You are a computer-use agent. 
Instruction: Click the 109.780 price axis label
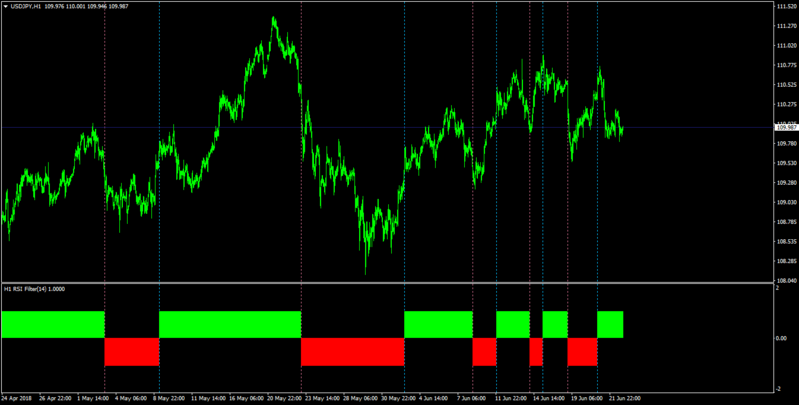(x=786, y=144)
